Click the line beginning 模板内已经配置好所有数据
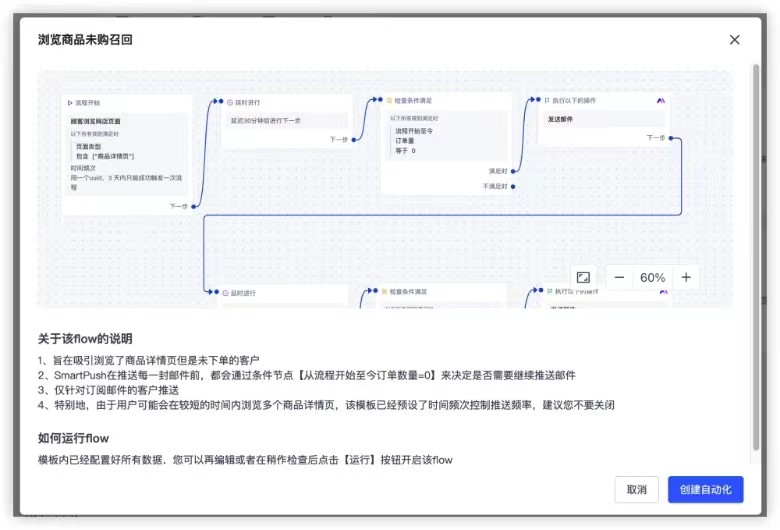The image size is (780, 530). point(245,460)
